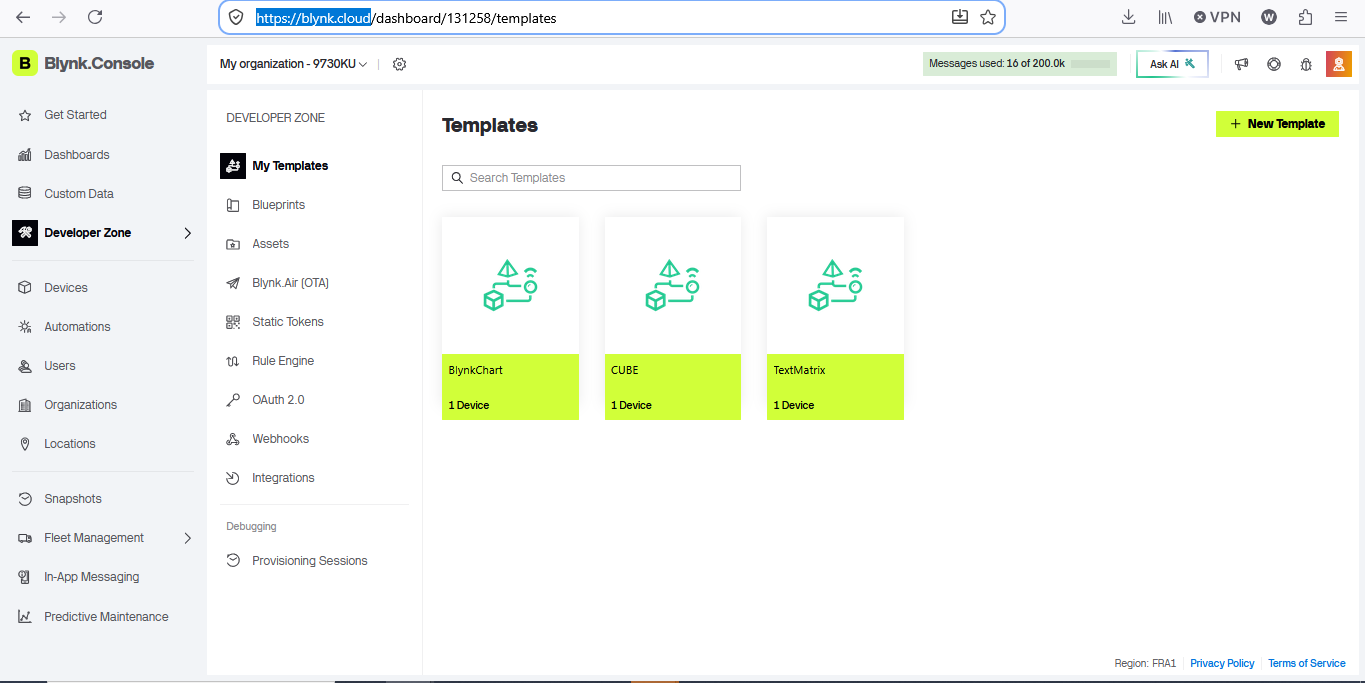Image resolution: width=1367 pixels, height=683 pixels.
Task: Open Predictive Maintenance label in sidebar
Action: click(x=106, y=617)
